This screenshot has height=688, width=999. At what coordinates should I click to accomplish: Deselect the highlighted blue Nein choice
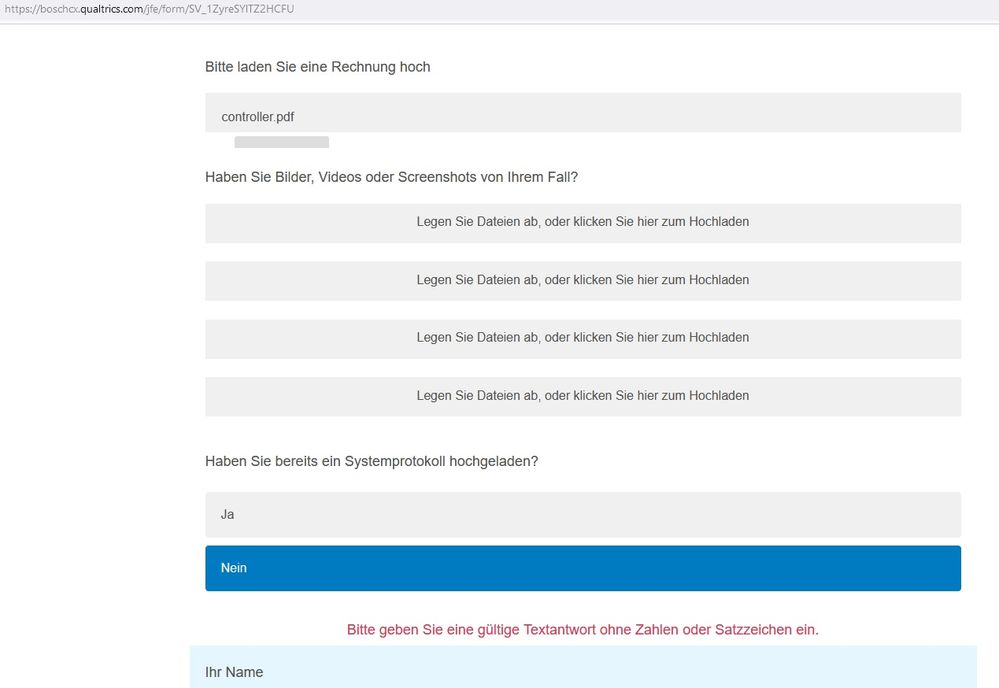tap(582, 567)
